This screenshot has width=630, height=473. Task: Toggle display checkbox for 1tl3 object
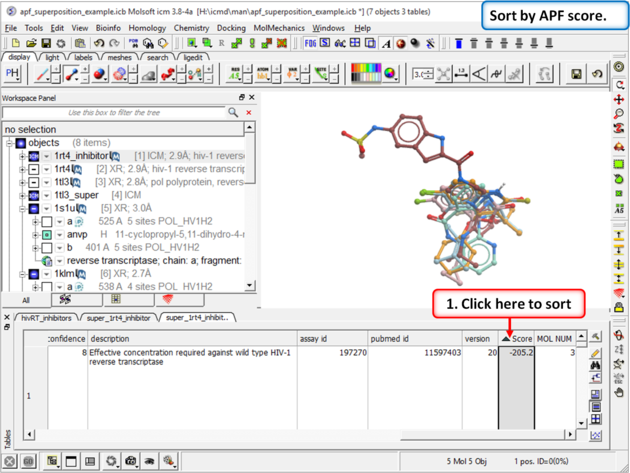(x=33, y=182)
